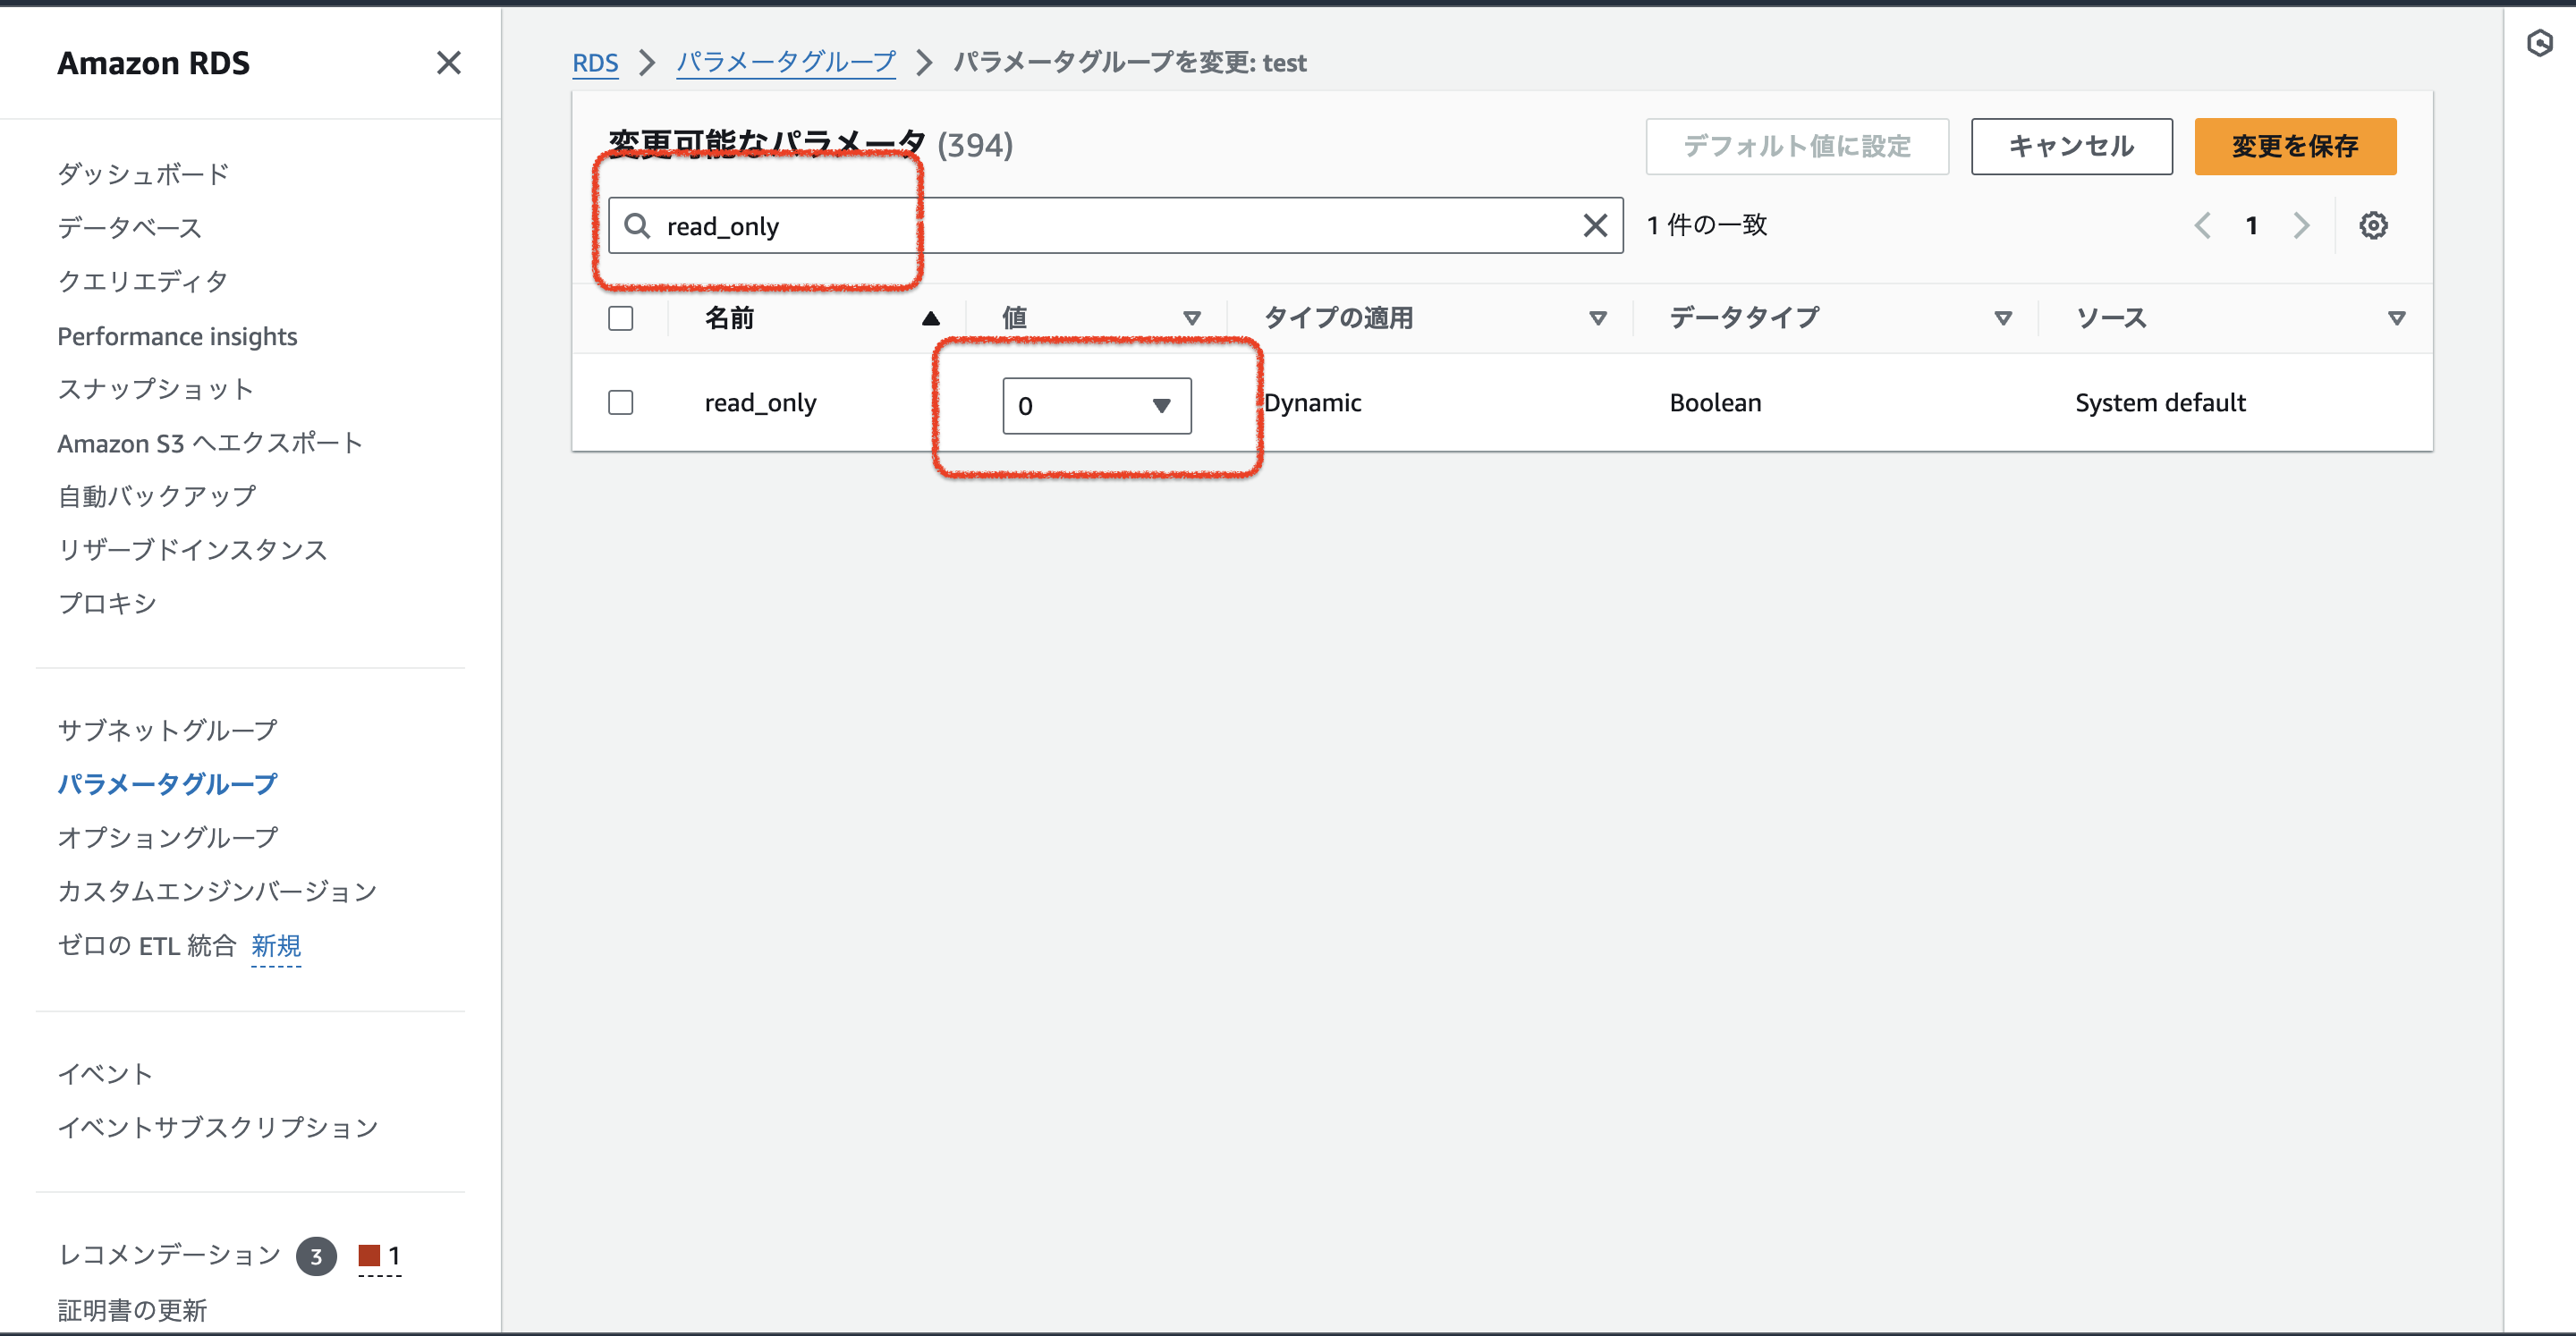Follow the RDS breadcrumb link
The height and width of the screenshot is (1336, 2576).
click(595, 62)
